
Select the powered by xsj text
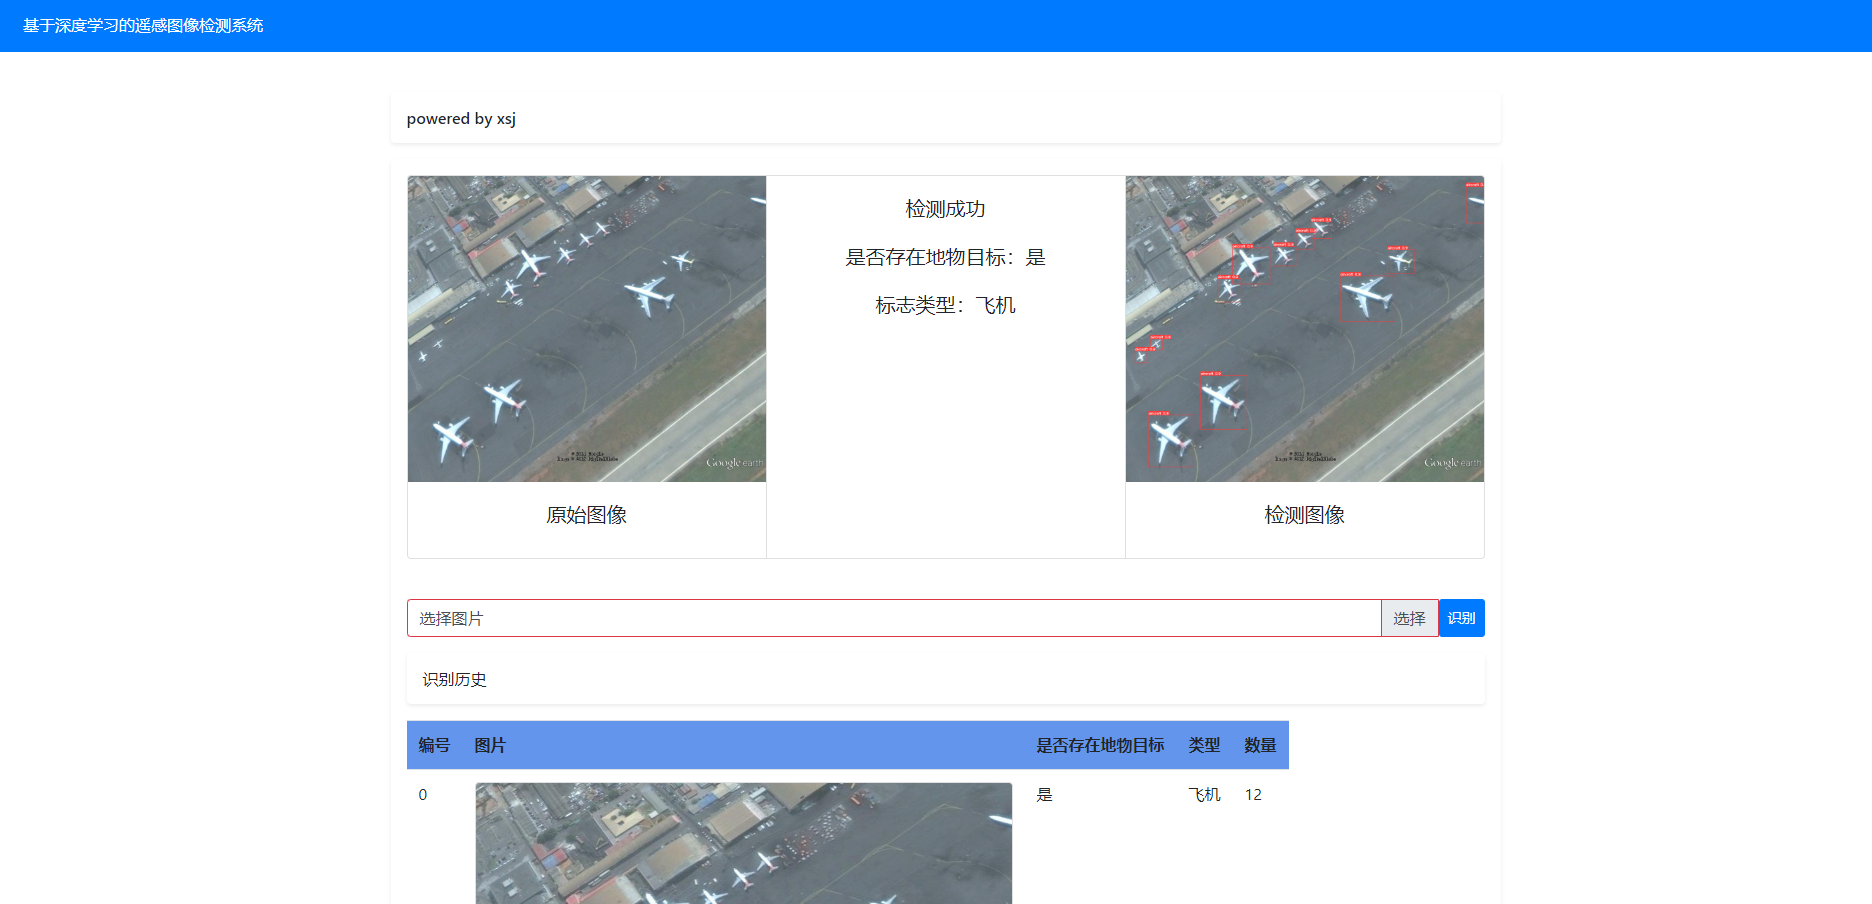coord(461,118)
